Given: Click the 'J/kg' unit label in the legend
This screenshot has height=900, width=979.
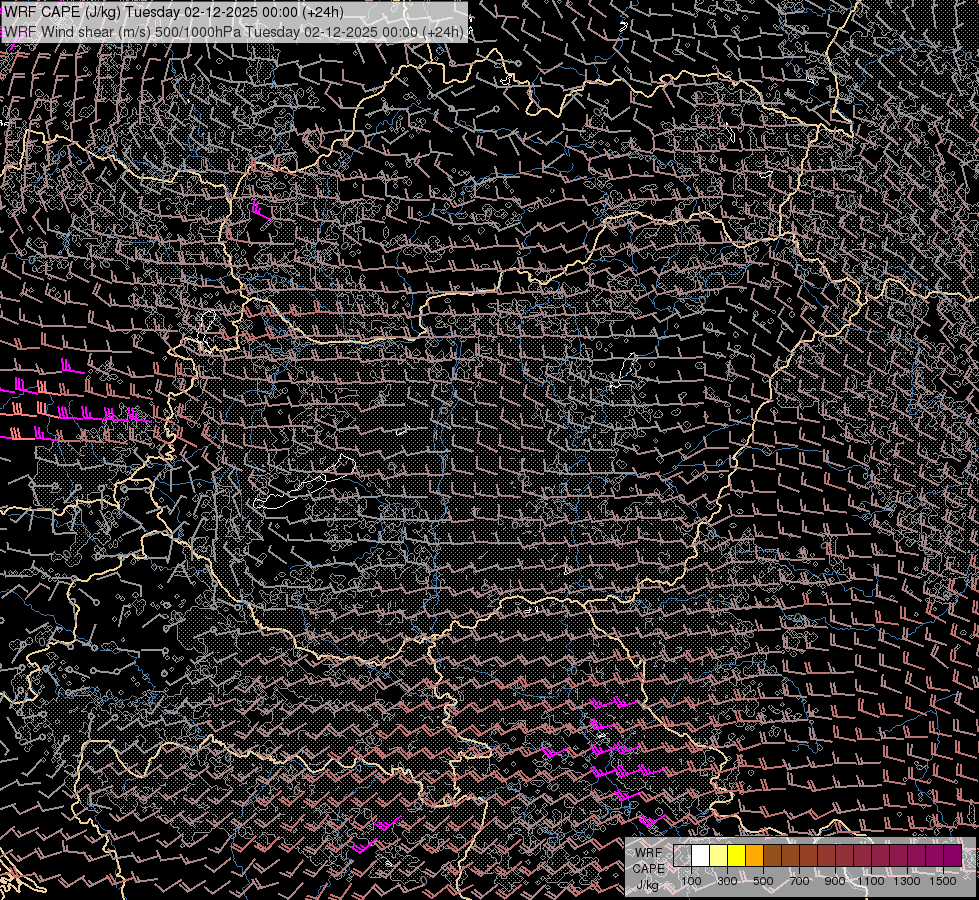Looking at the screenshot, I should [647, 885].
